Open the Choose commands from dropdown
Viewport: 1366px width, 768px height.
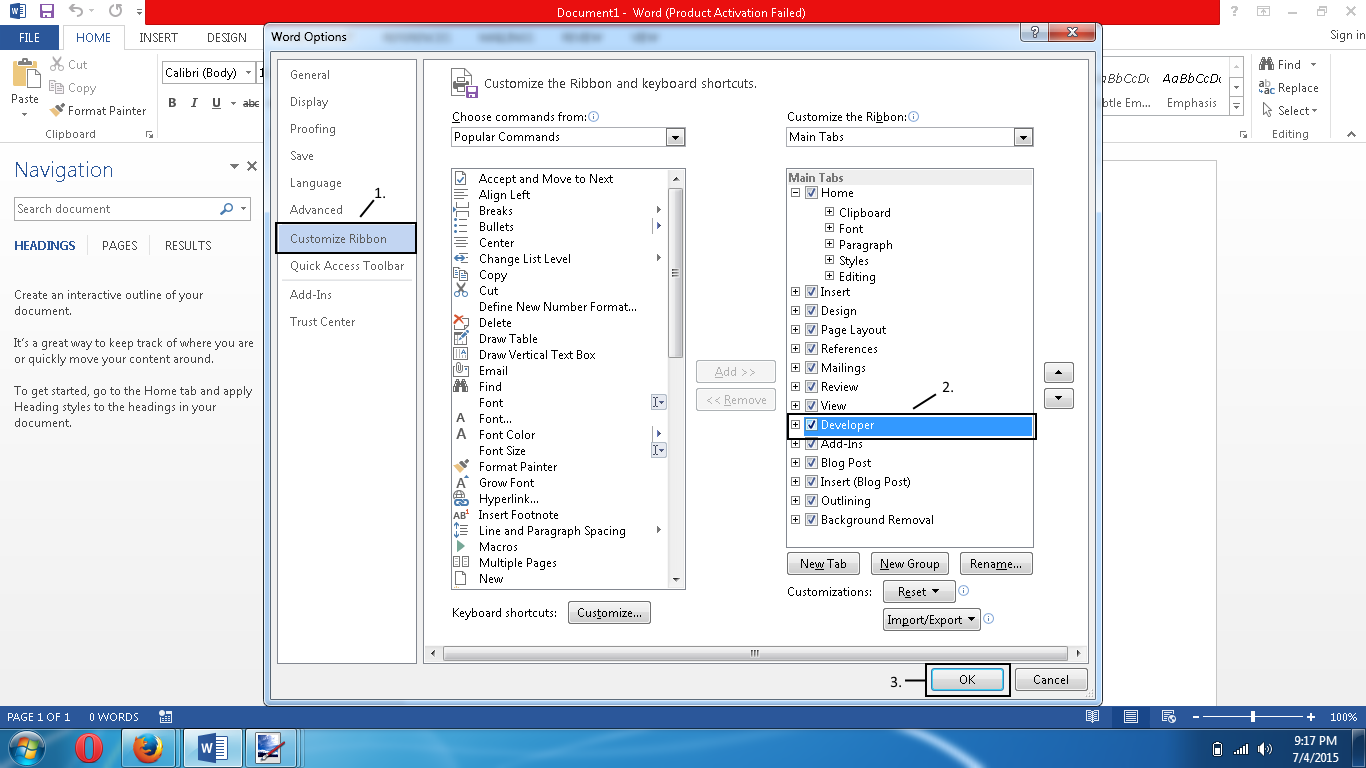coord(676,137)
